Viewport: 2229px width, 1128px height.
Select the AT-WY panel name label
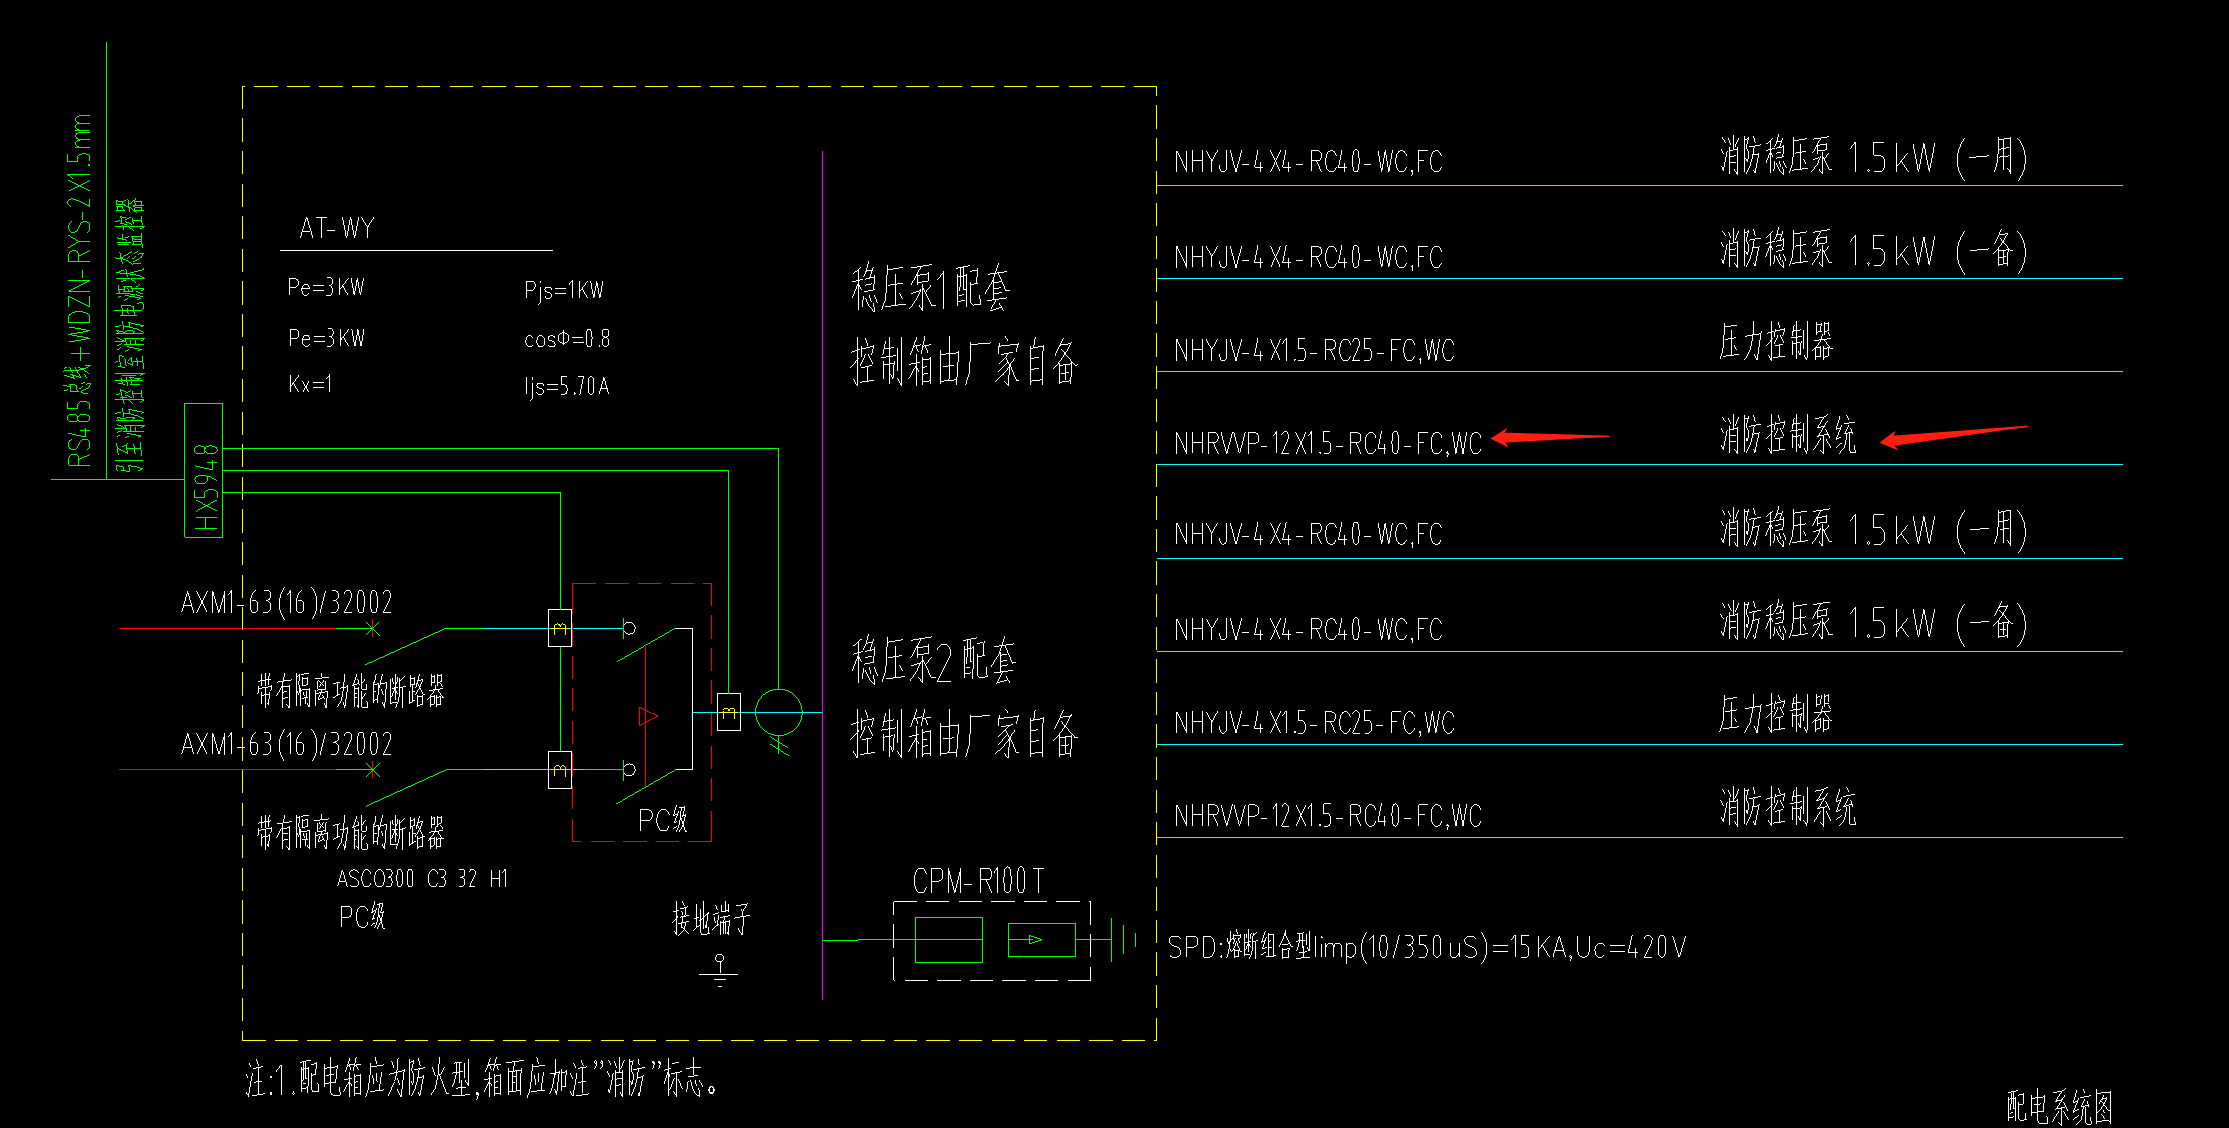[x=337, y=229]
